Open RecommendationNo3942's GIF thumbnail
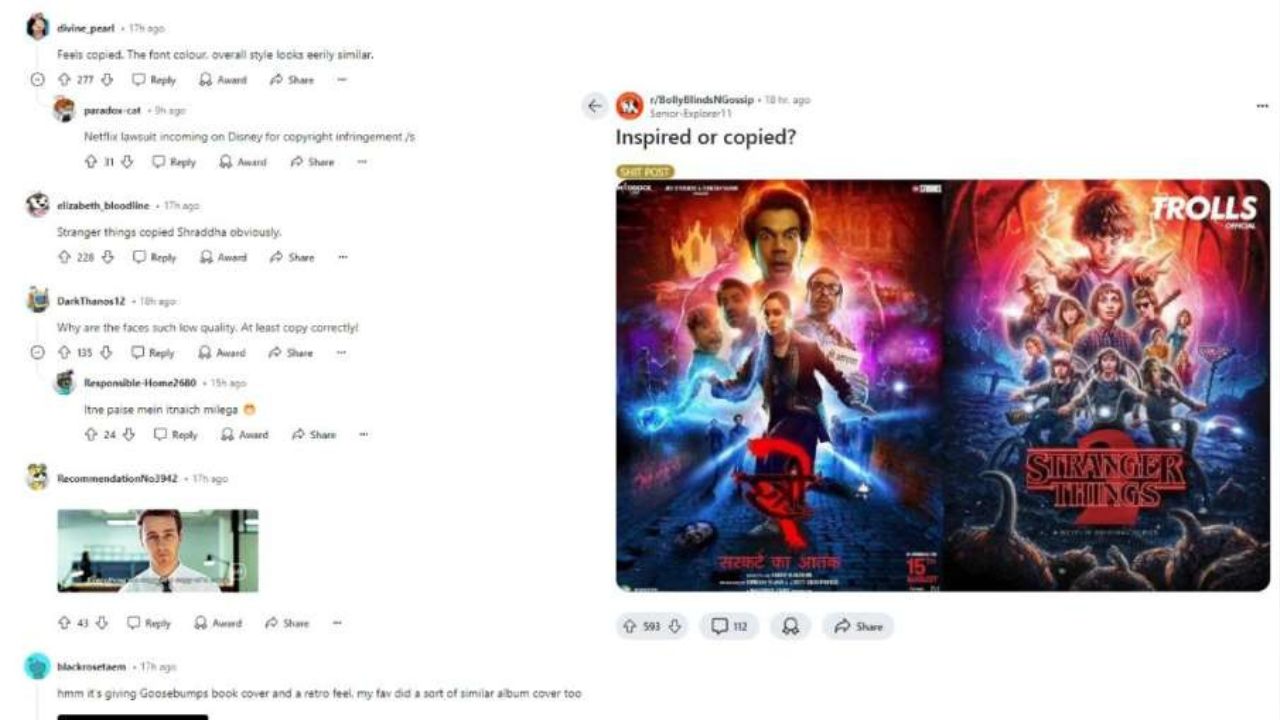The height and width of the screenshot is (720, 1280). pos(158,551)
